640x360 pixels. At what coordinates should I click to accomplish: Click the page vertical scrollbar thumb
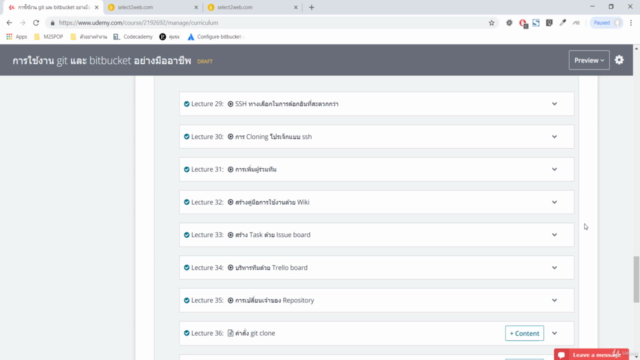pyautogui.click(x=636, y=280)
